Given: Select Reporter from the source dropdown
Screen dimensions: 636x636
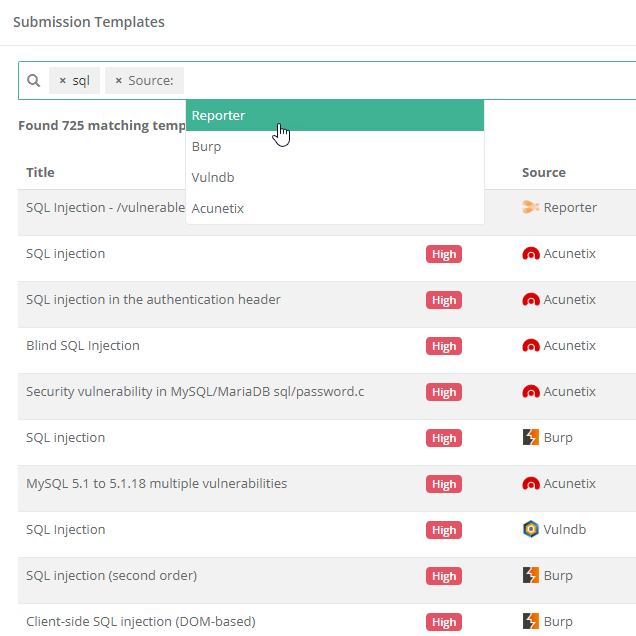Looking at the screenshot, I should [x=335, y=116].
